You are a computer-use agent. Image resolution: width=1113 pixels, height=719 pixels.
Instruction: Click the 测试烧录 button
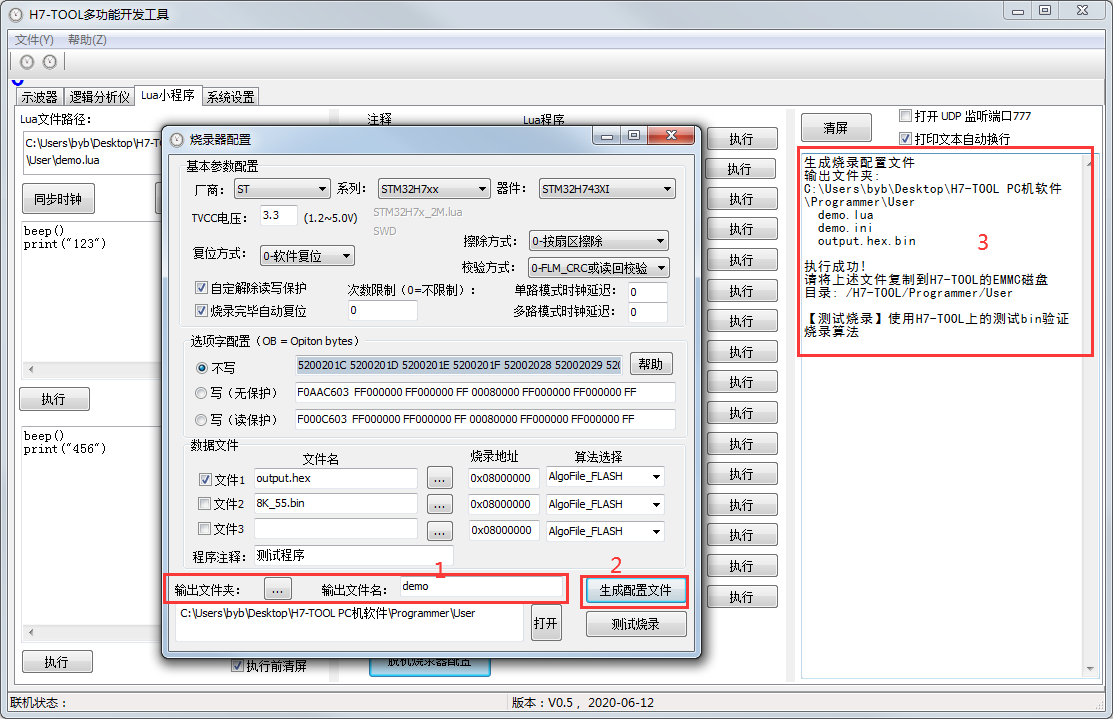pyautogui.click(x=636, y=624)
